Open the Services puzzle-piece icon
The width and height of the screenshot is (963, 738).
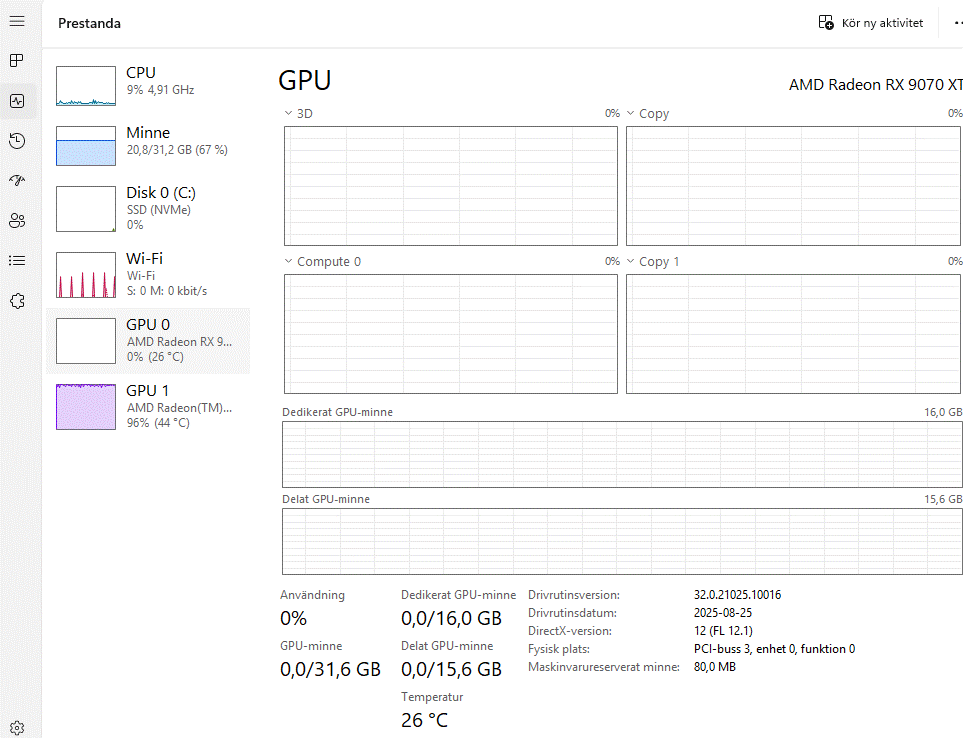point(17,301)
